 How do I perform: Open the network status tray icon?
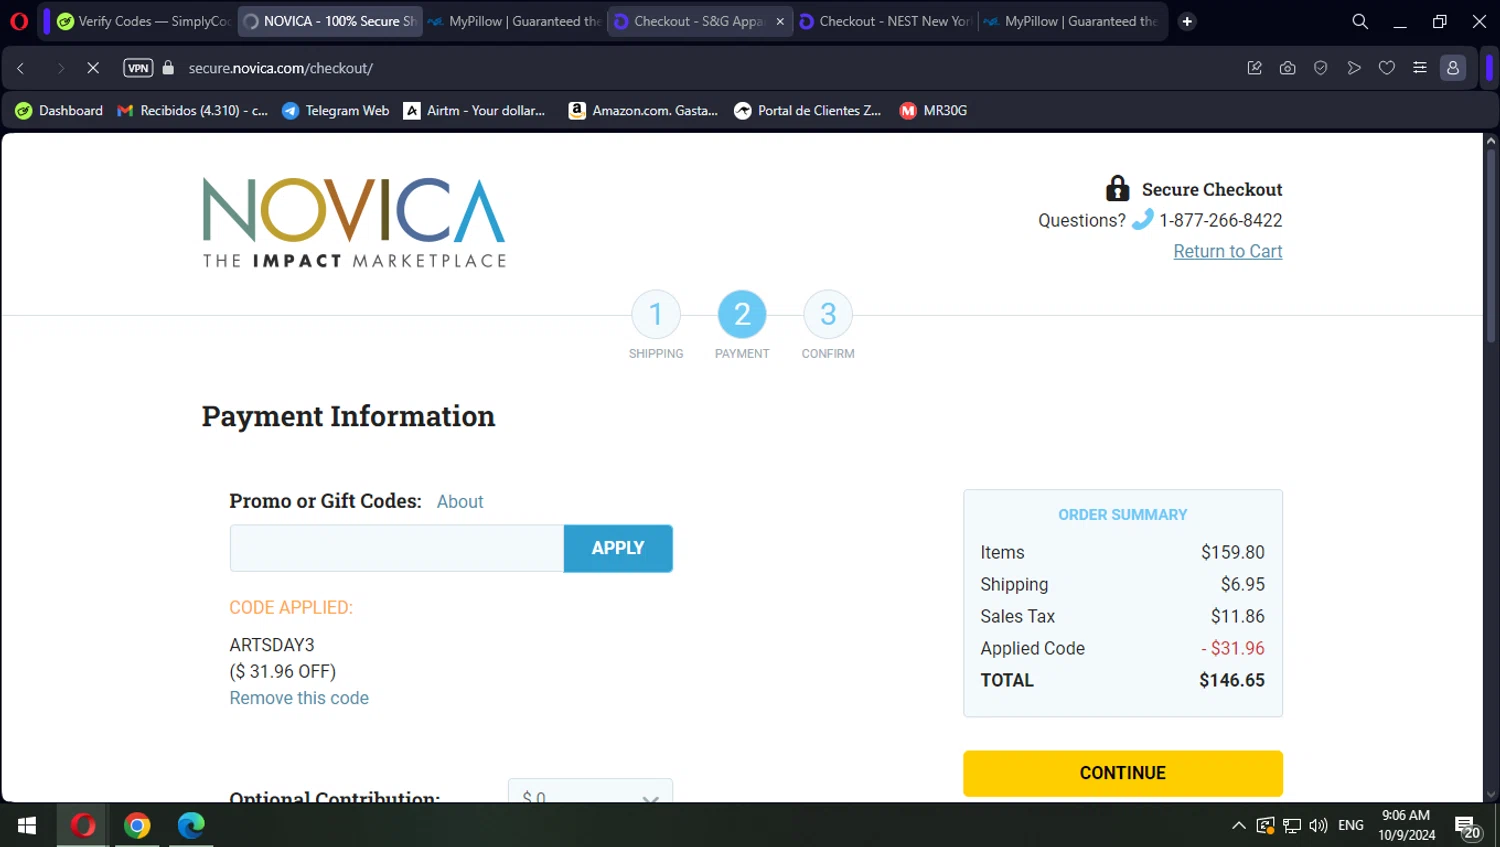click(1292, 825)
